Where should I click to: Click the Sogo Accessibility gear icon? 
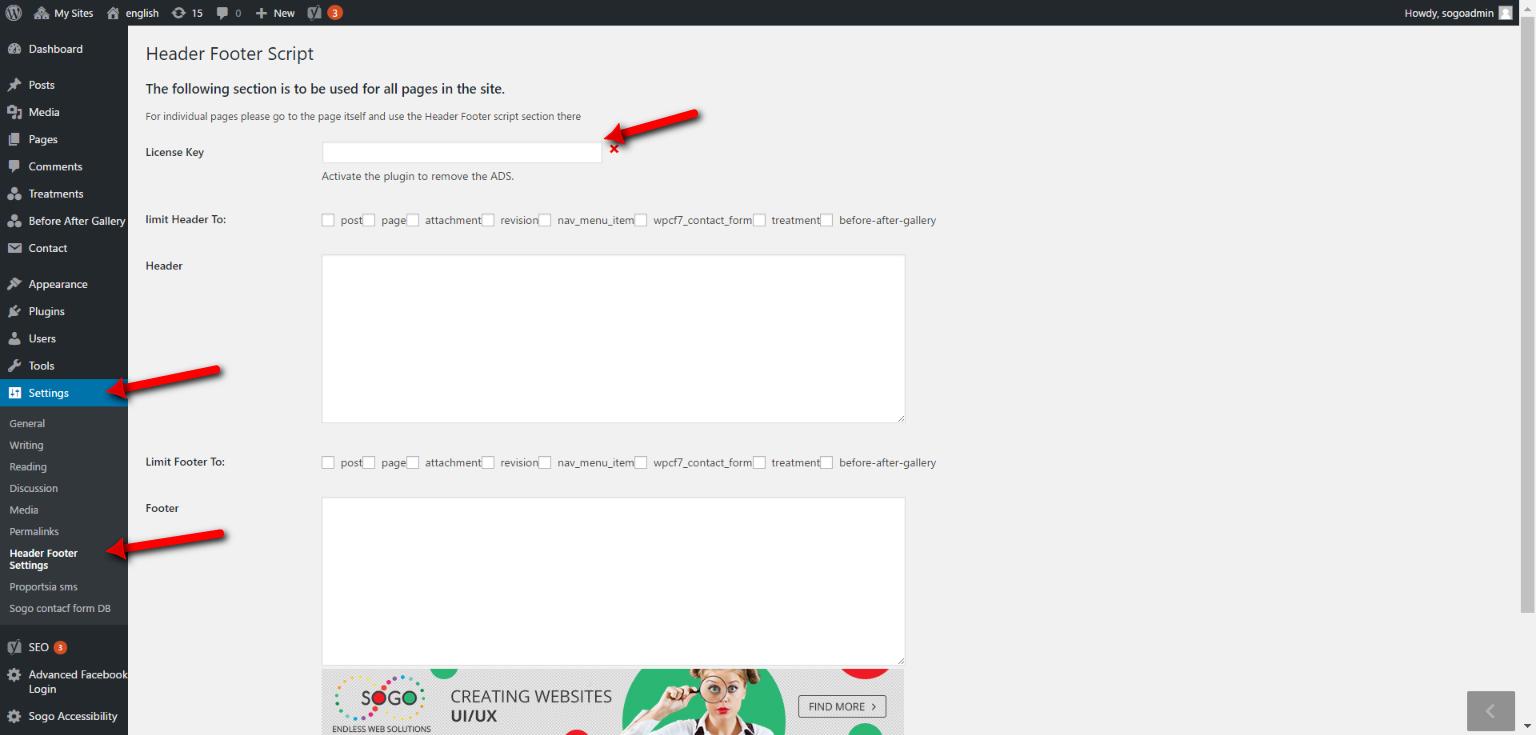click(x=14, y=716)
